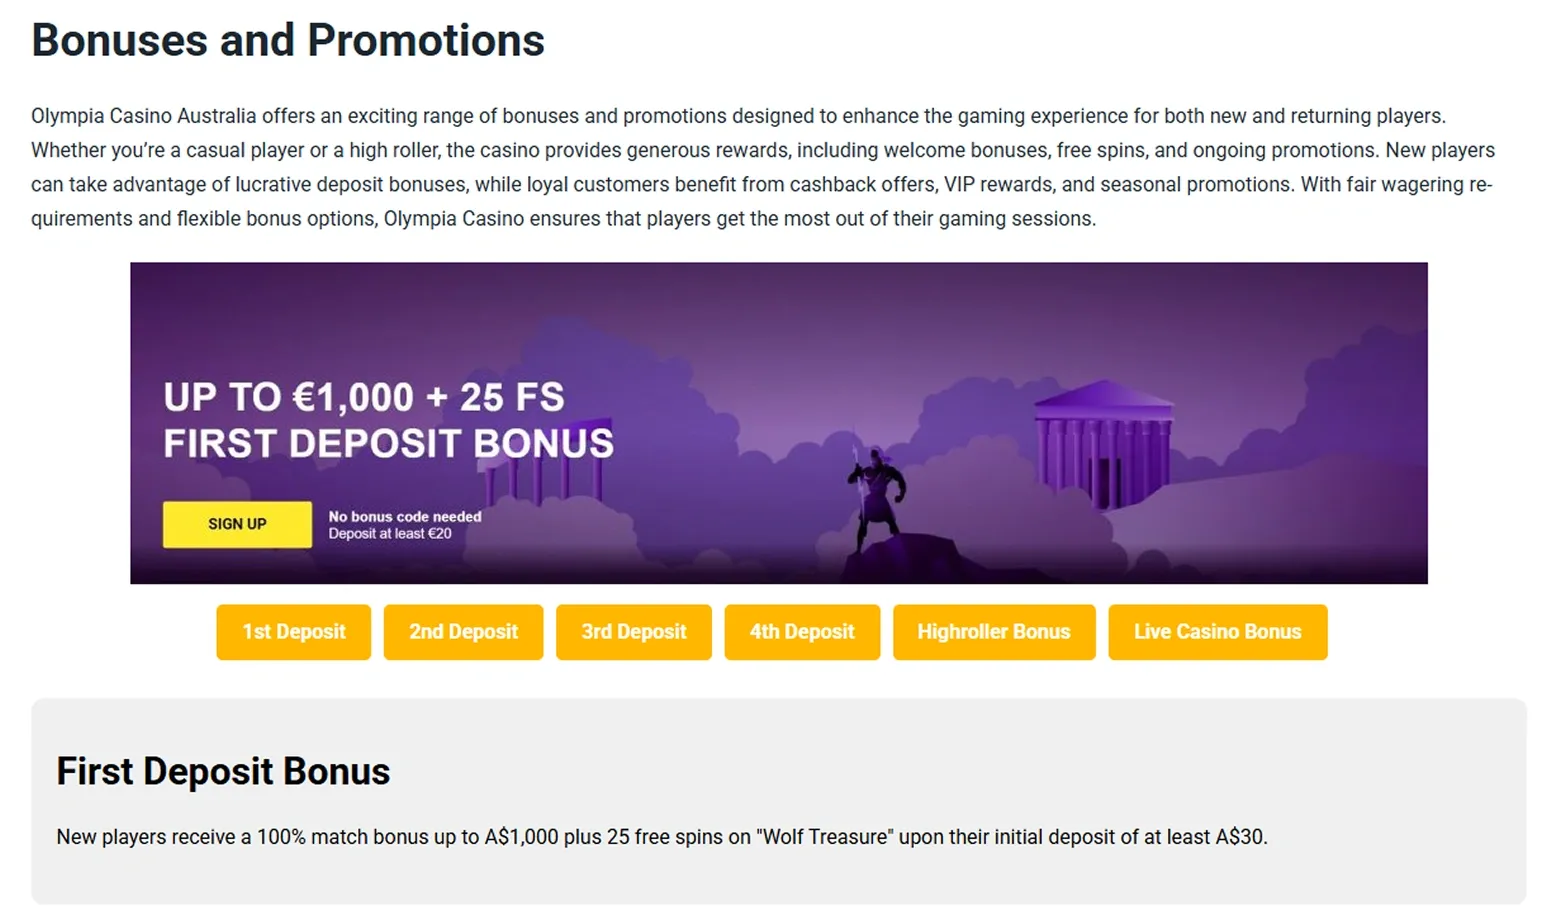Show the 4th Deposit bonus tab
Viewport: 1566px width, 920px height.
coord(802,632)
